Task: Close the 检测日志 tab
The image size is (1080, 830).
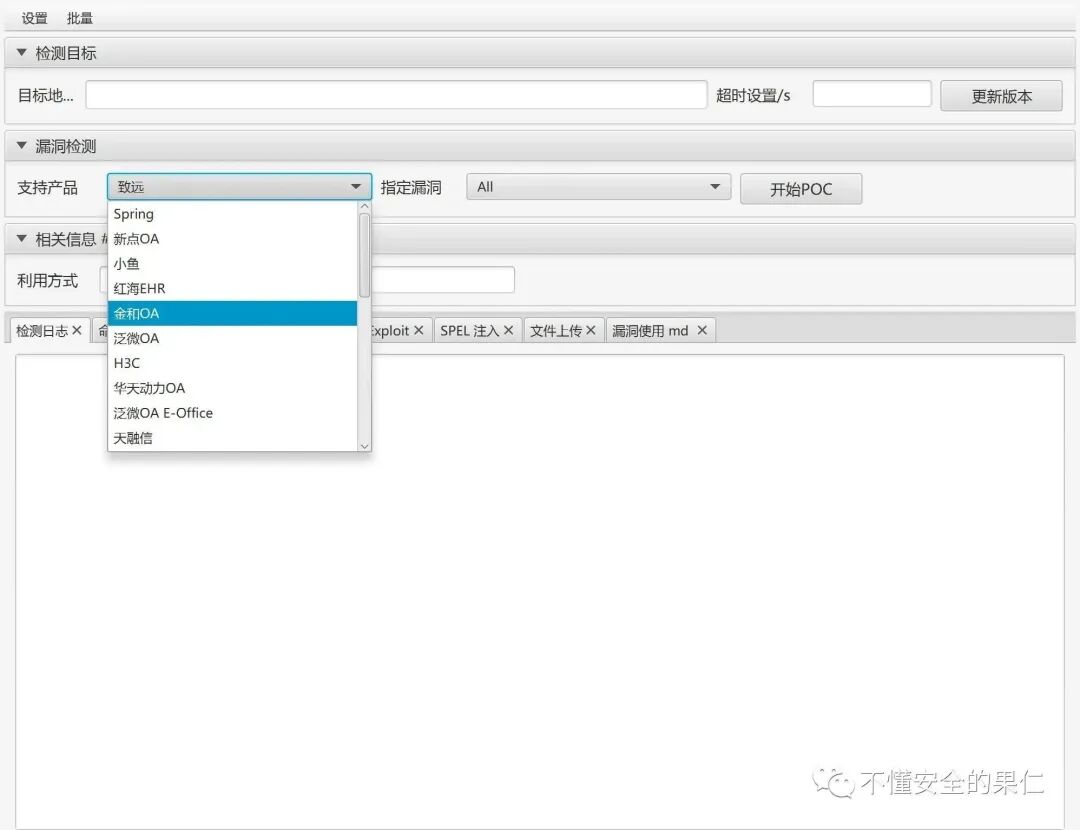Action: 77,330
